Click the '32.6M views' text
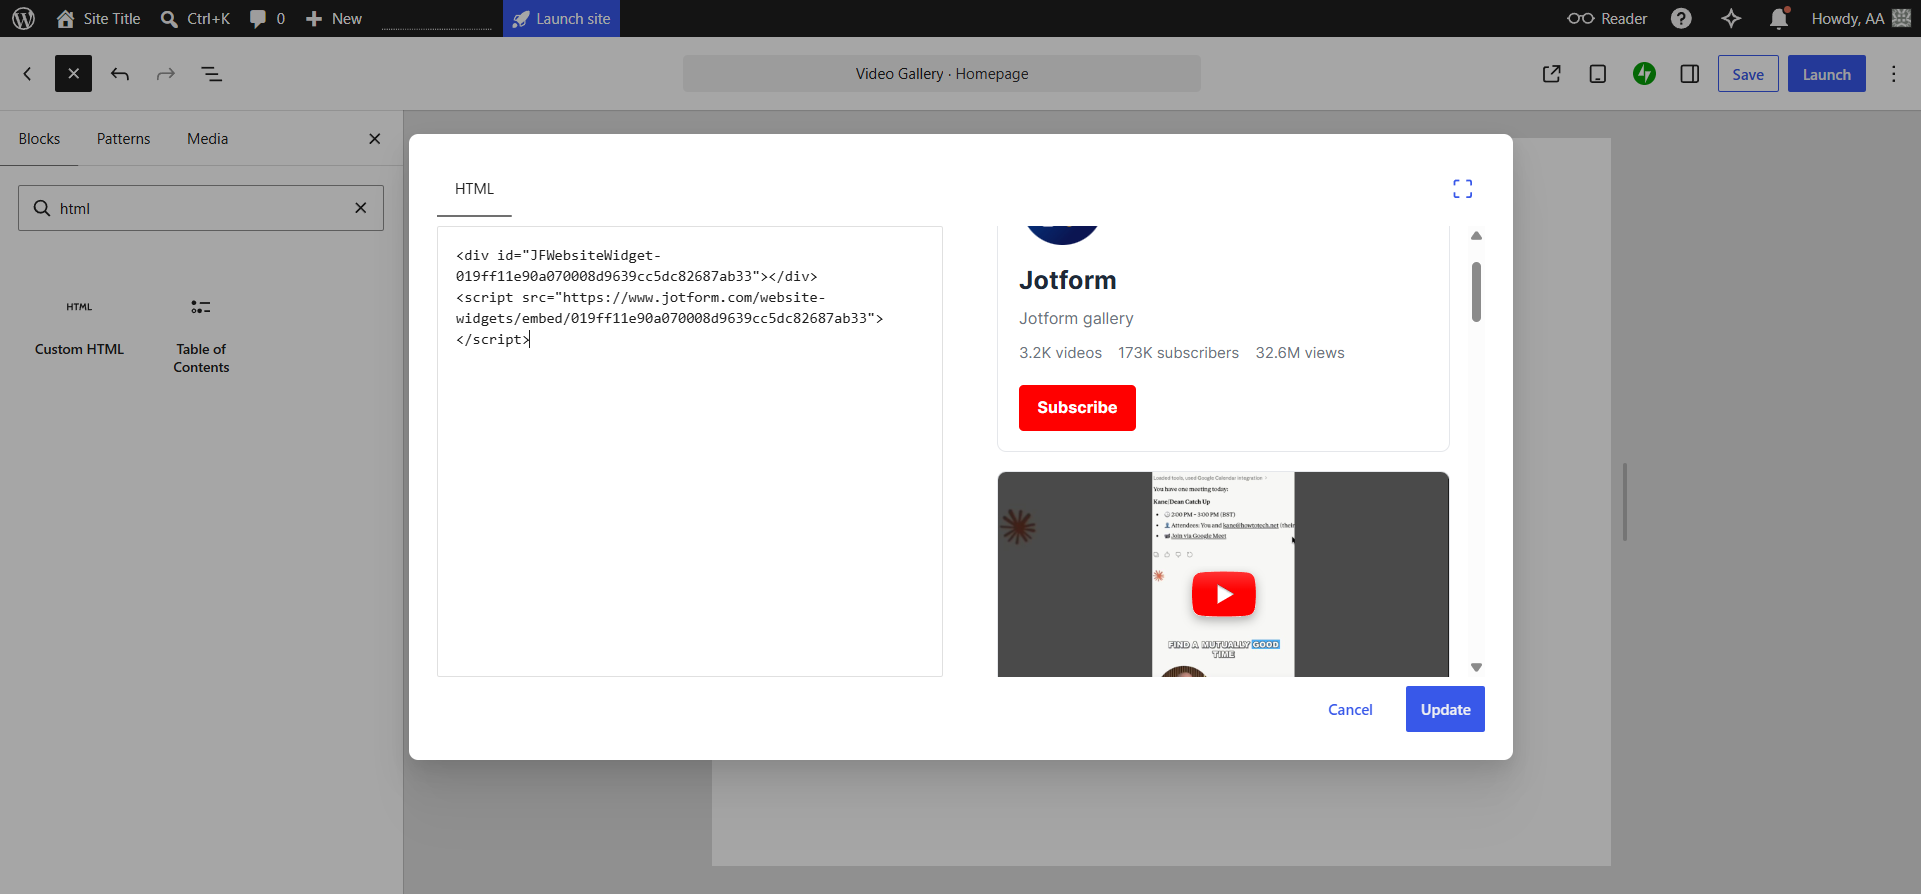The image size is (1921, 894). click(x=1300, y=353)
